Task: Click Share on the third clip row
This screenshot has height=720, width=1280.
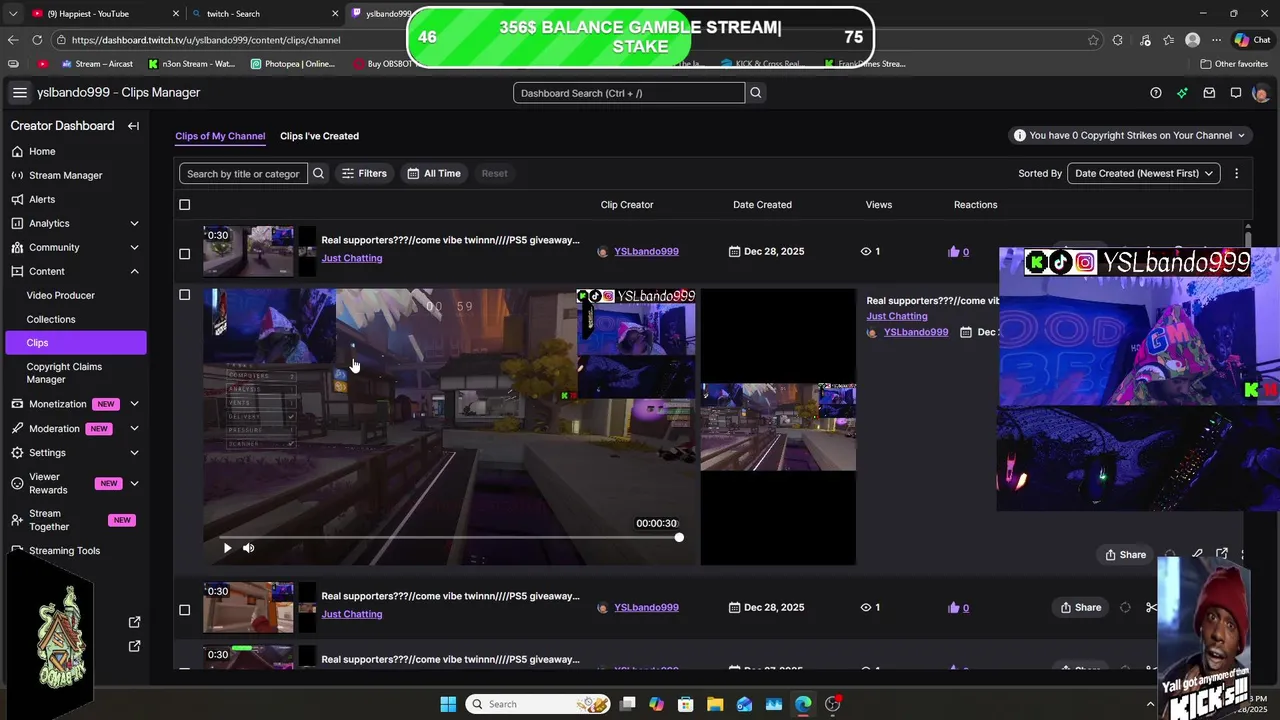Action: 1080,607
